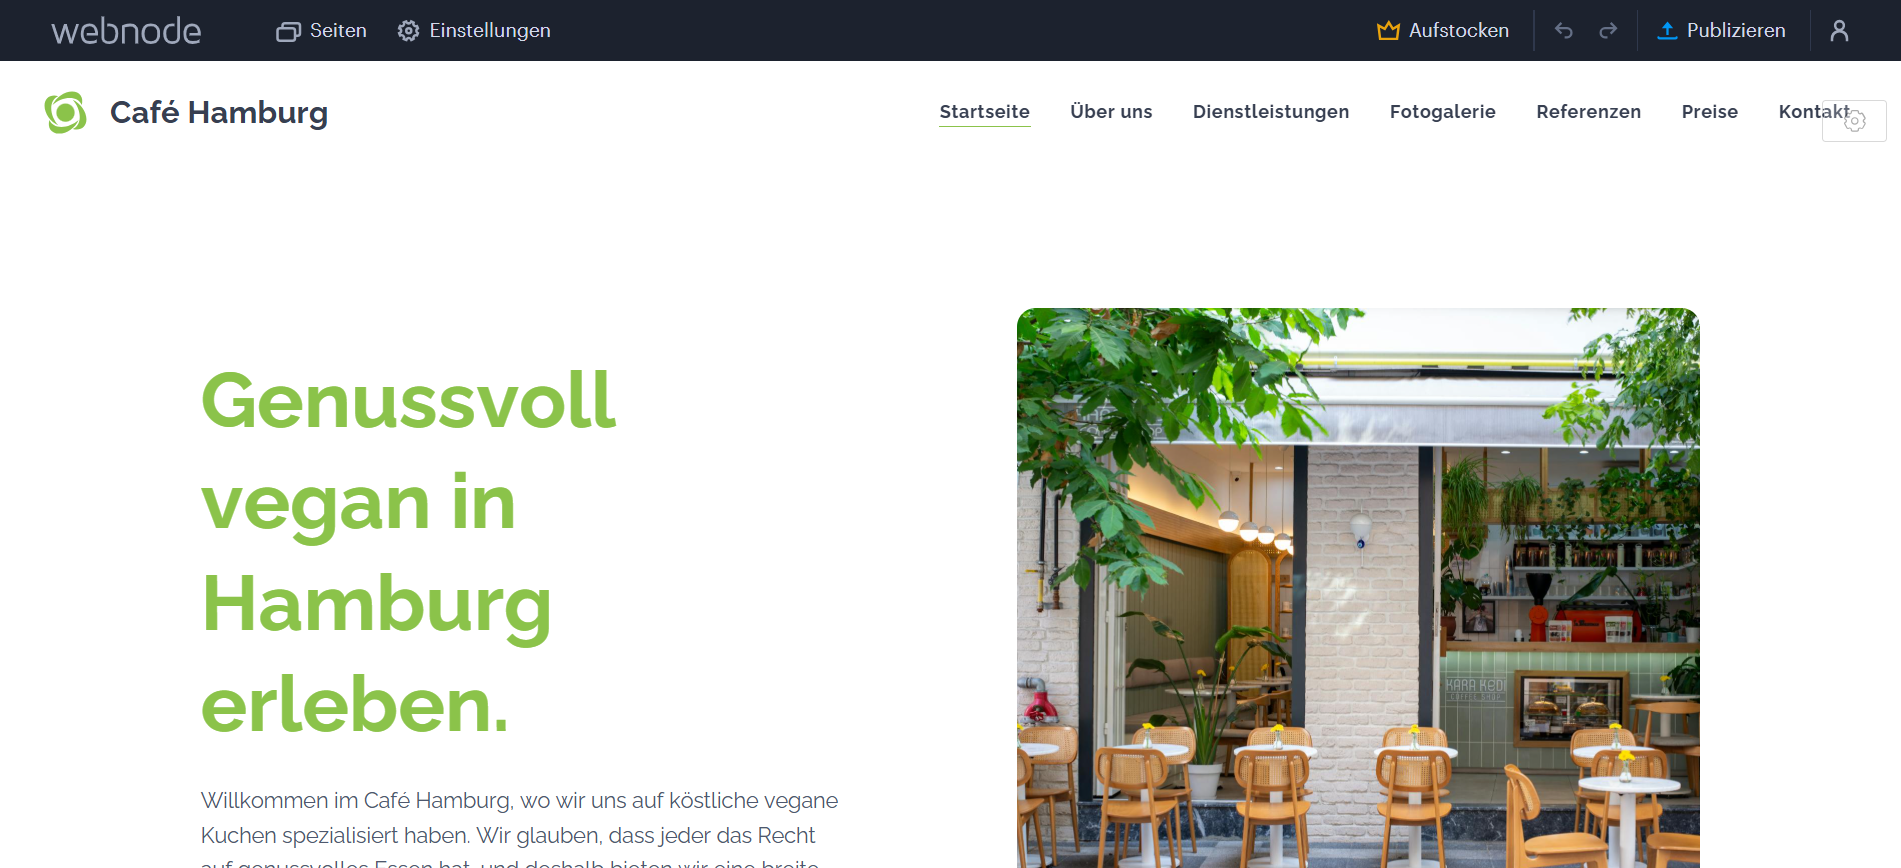The image size is (1901, 868).
Task: Click the green Café Hamburg logo icon
Action: point(66,112)
